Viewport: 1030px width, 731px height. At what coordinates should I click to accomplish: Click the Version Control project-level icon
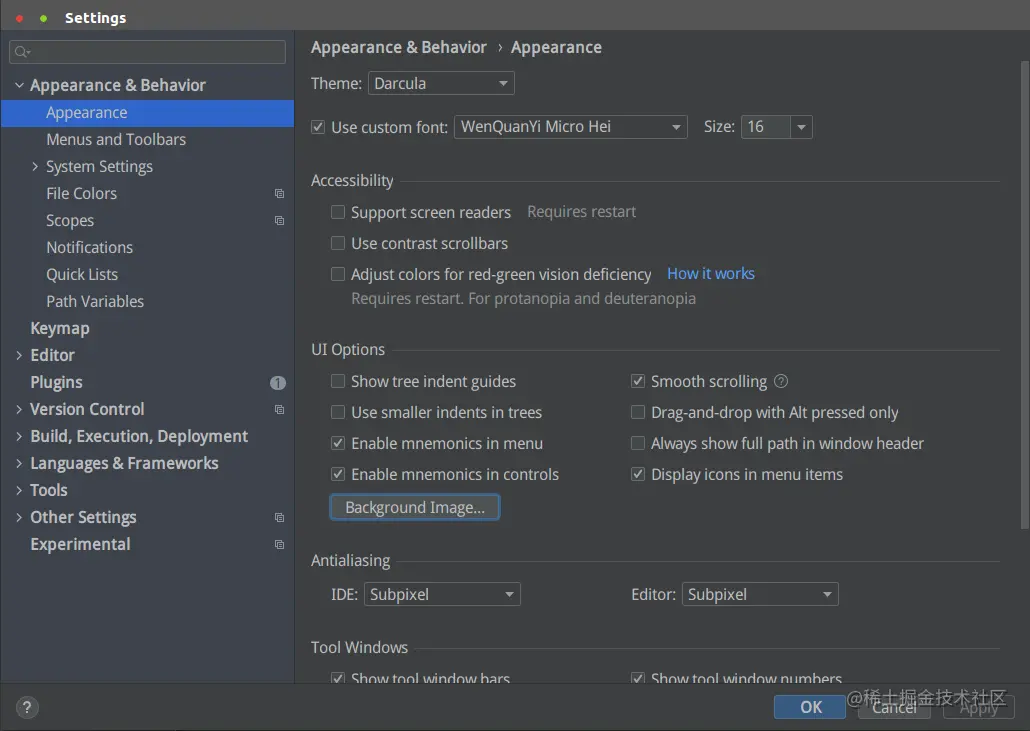tap(279, 409)
